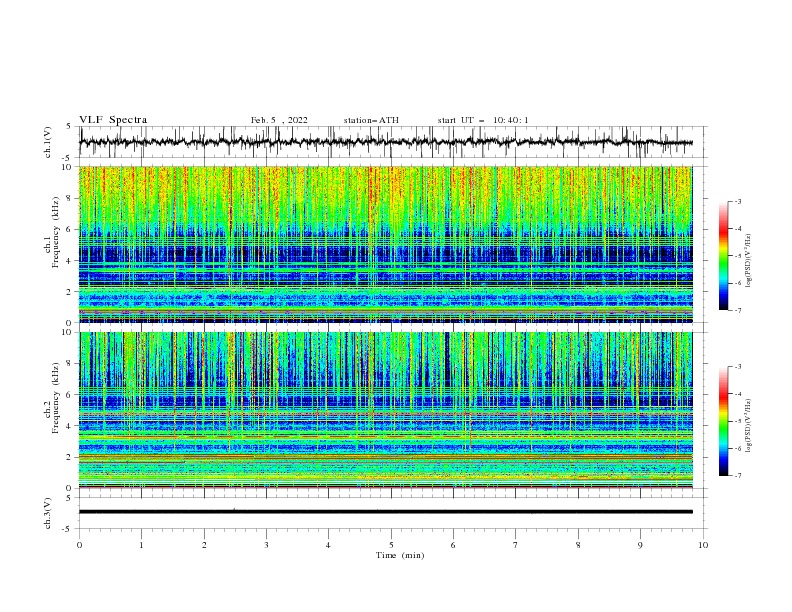Click inside the ch.2 spectrogram panel
The image size is (792, 612).
click(385, 410)
